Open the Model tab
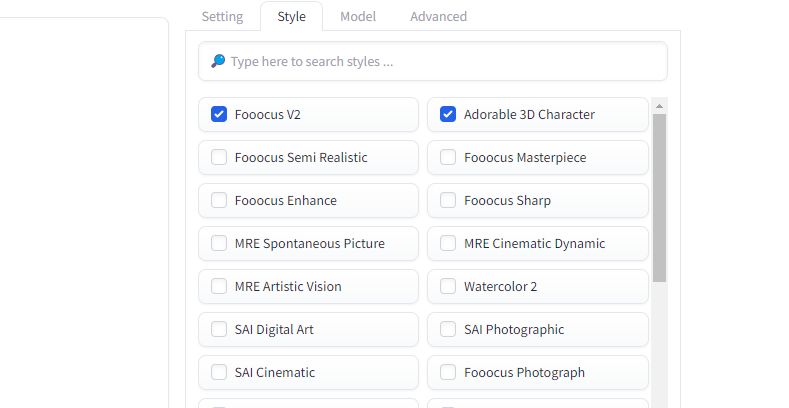The width and height of the screenshot is (789, 408). point(358,17)
